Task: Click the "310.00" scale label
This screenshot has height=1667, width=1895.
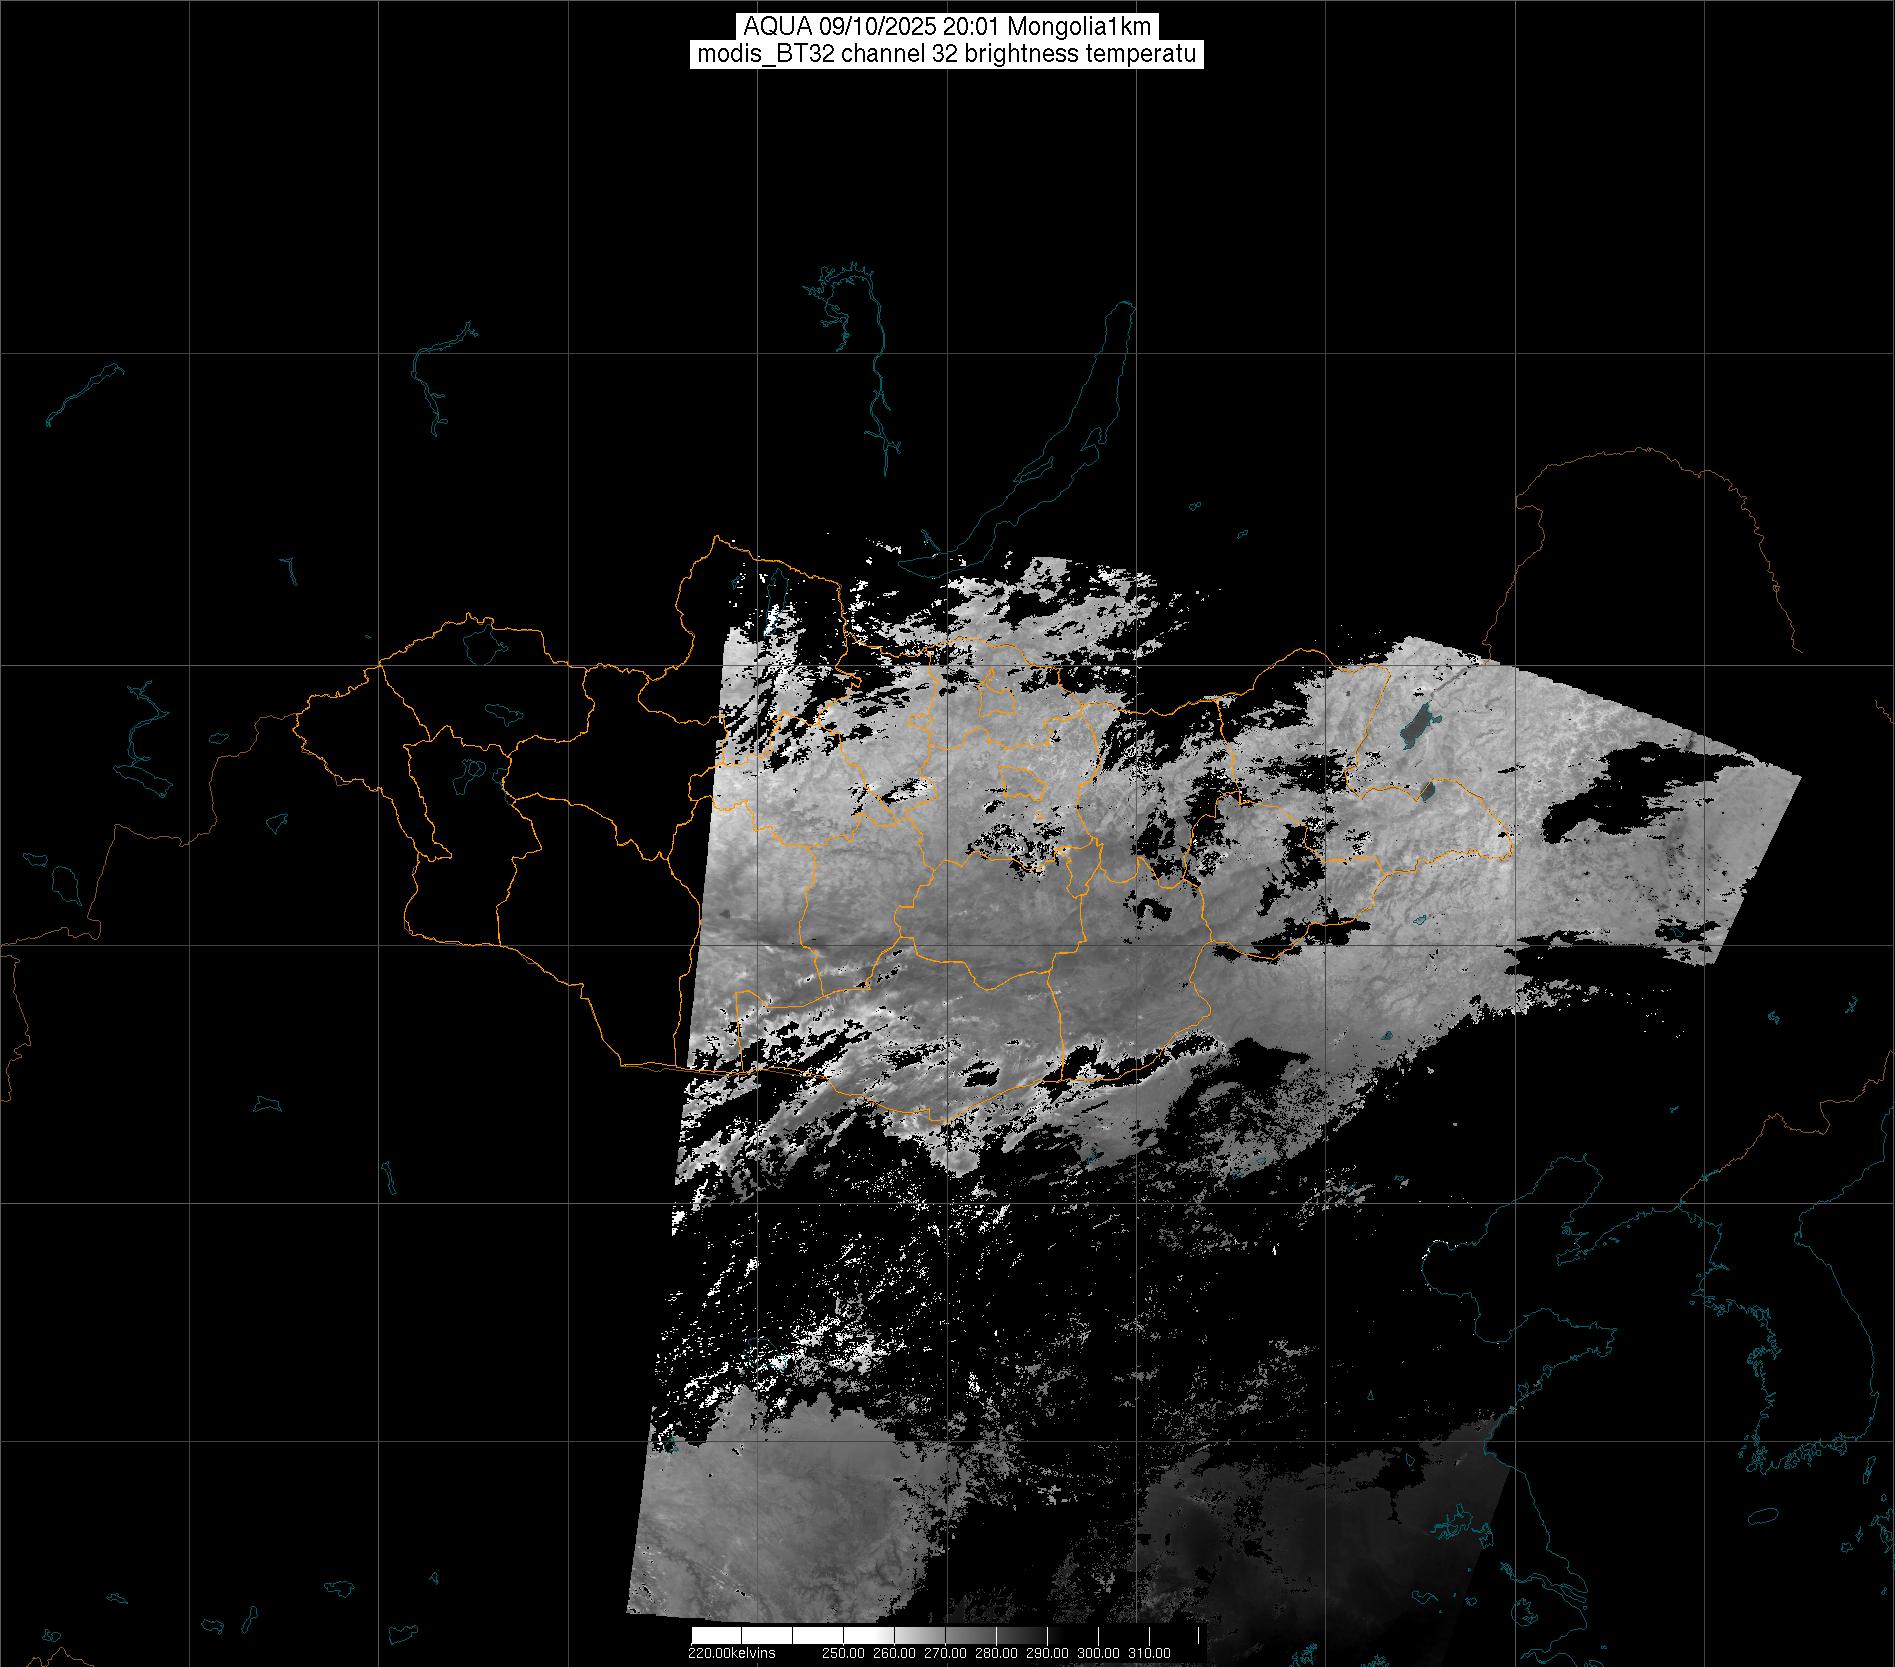Action: [x=1149, y=1653]
